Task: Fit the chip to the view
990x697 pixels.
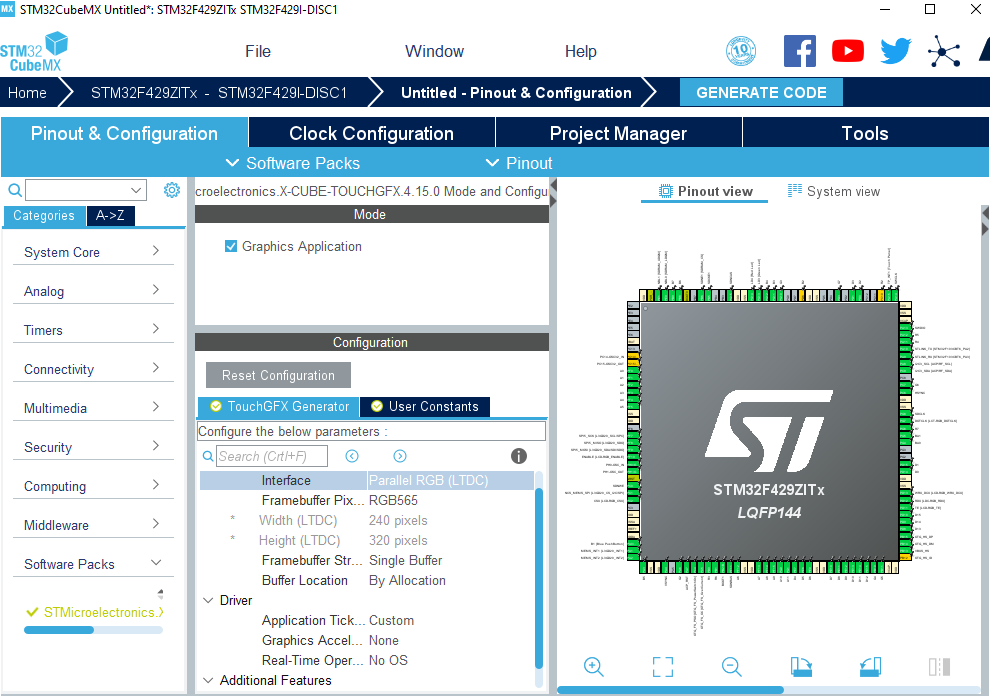Action: (662, 667)
